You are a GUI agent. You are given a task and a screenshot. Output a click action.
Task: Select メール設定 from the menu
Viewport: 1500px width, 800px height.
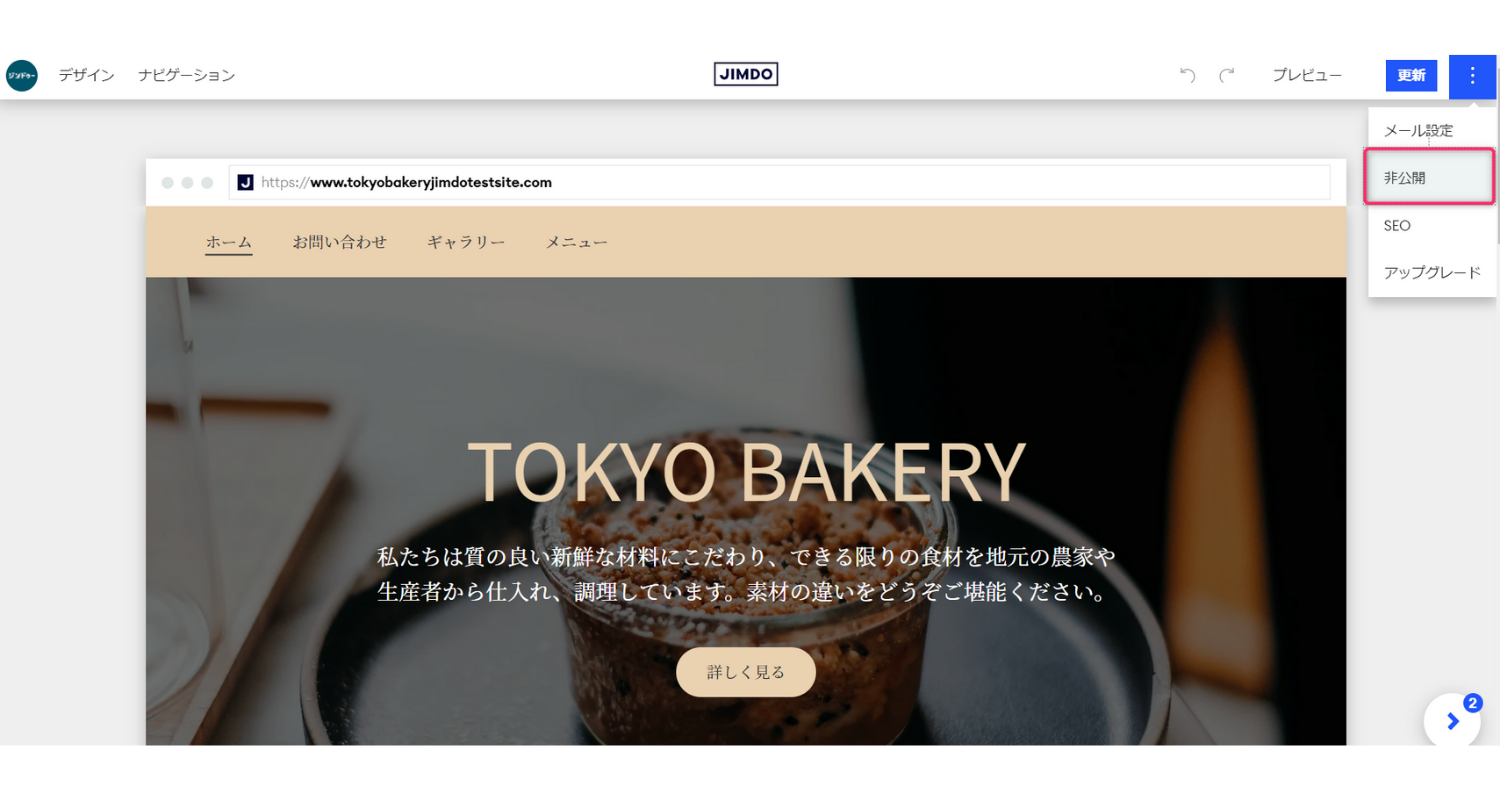point(1418,128)
